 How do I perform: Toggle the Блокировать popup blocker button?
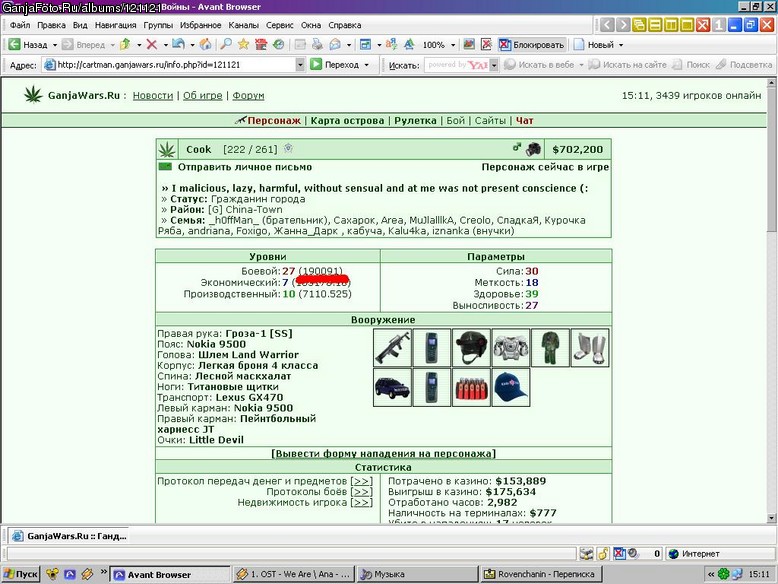[531, 45]
